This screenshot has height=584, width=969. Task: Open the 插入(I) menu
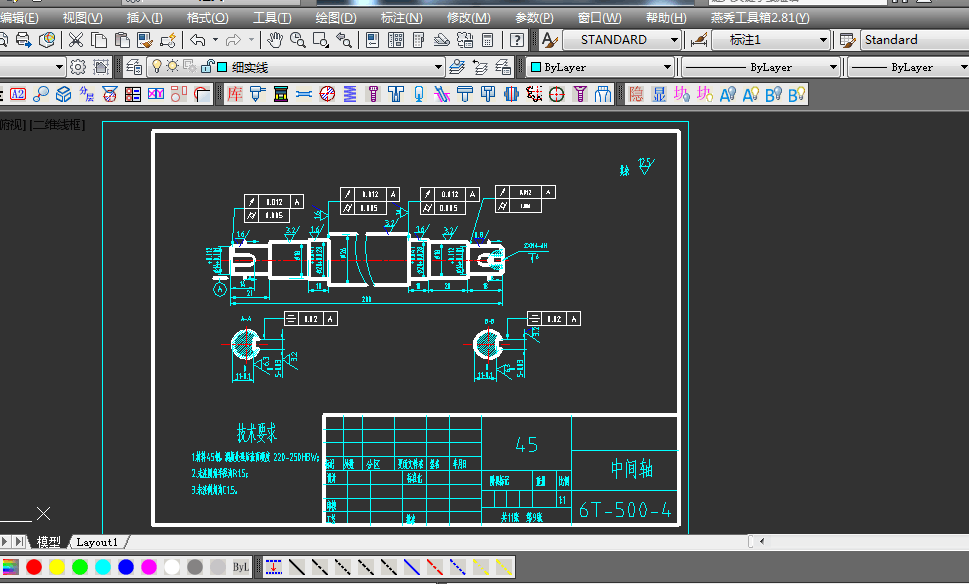point(144,18)
